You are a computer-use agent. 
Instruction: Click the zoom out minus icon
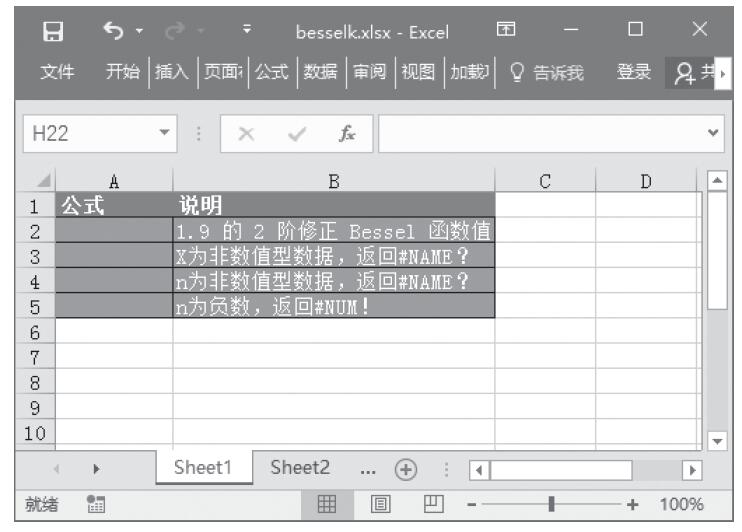472,504
